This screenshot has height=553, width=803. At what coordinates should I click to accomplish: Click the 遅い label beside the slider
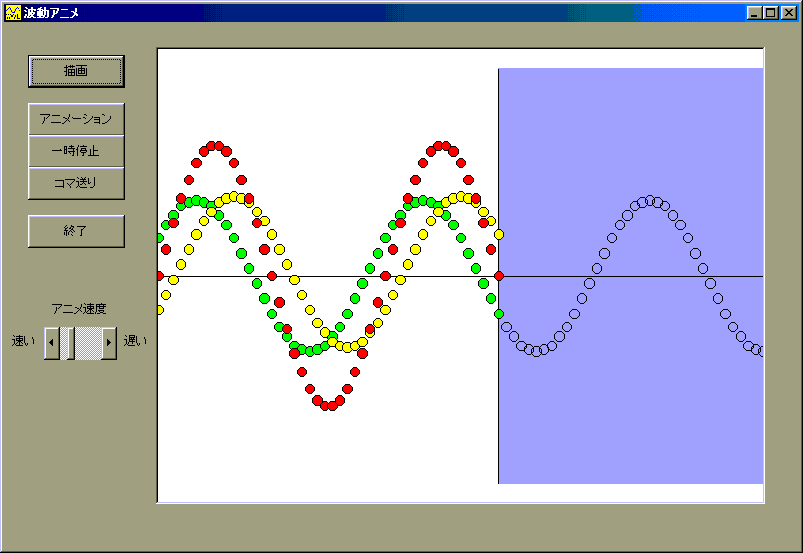[x=135, y=341]
